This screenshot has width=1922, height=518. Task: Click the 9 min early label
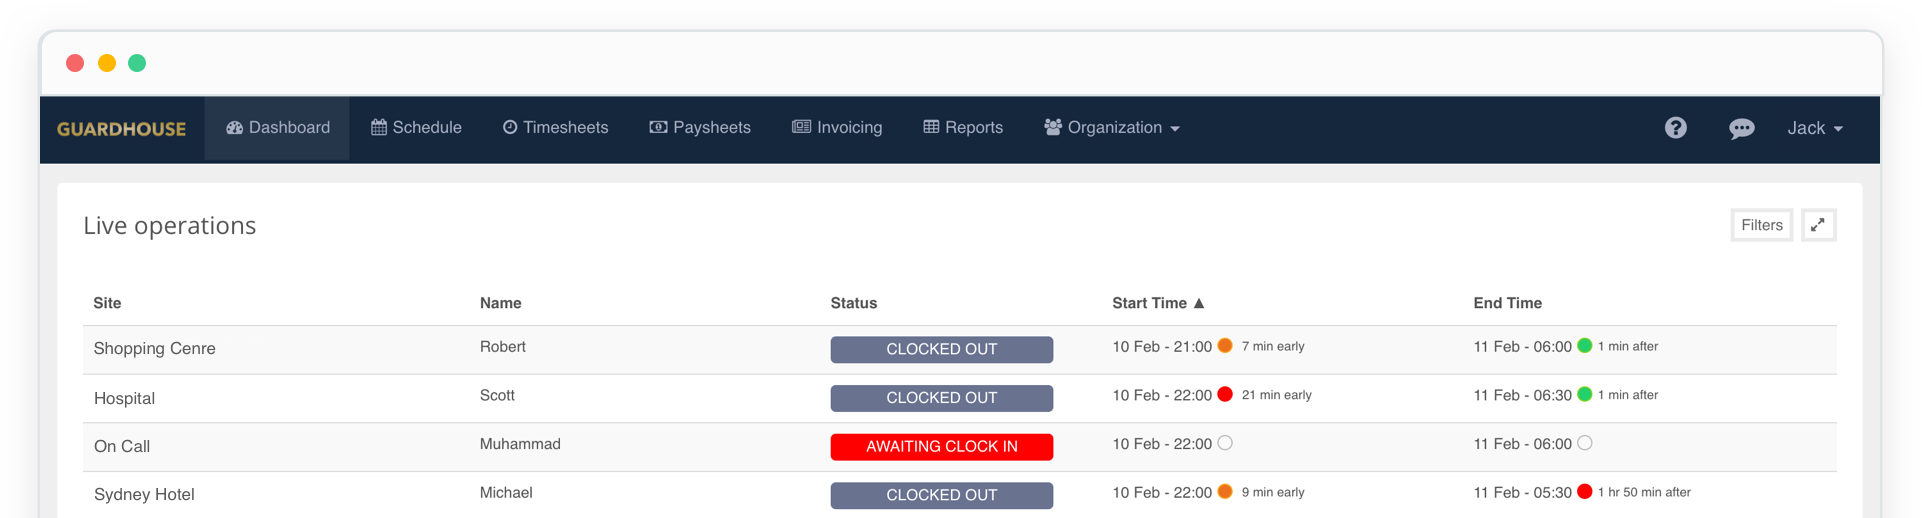click(x=1273, y=492)
